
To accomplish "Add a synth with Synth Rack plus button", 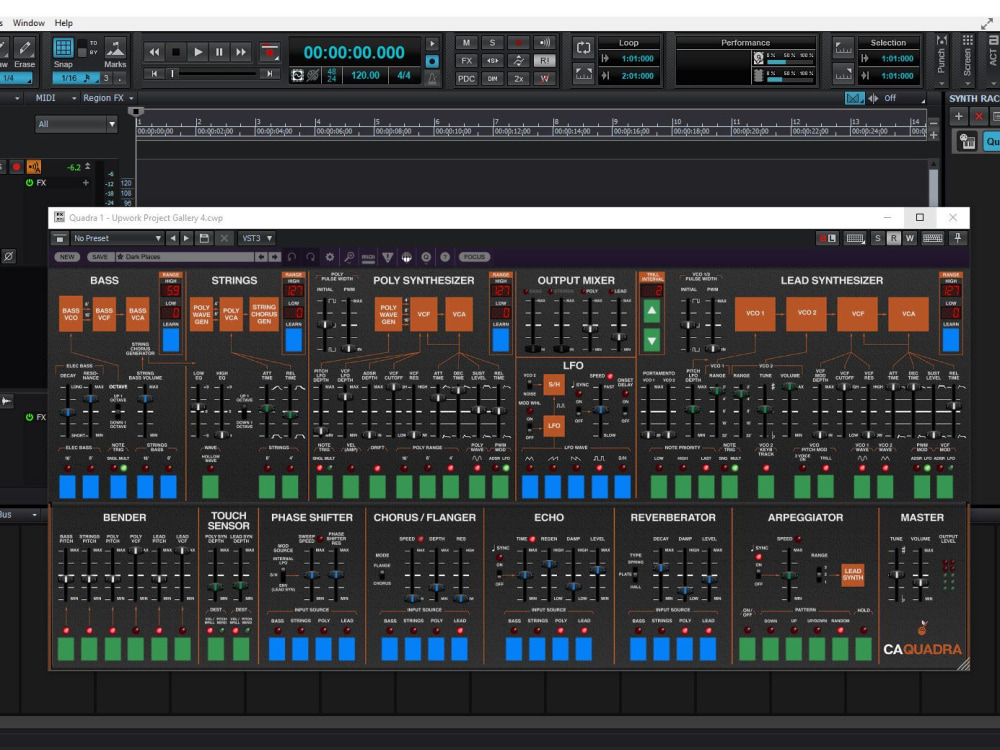I will tap(958, 116).
